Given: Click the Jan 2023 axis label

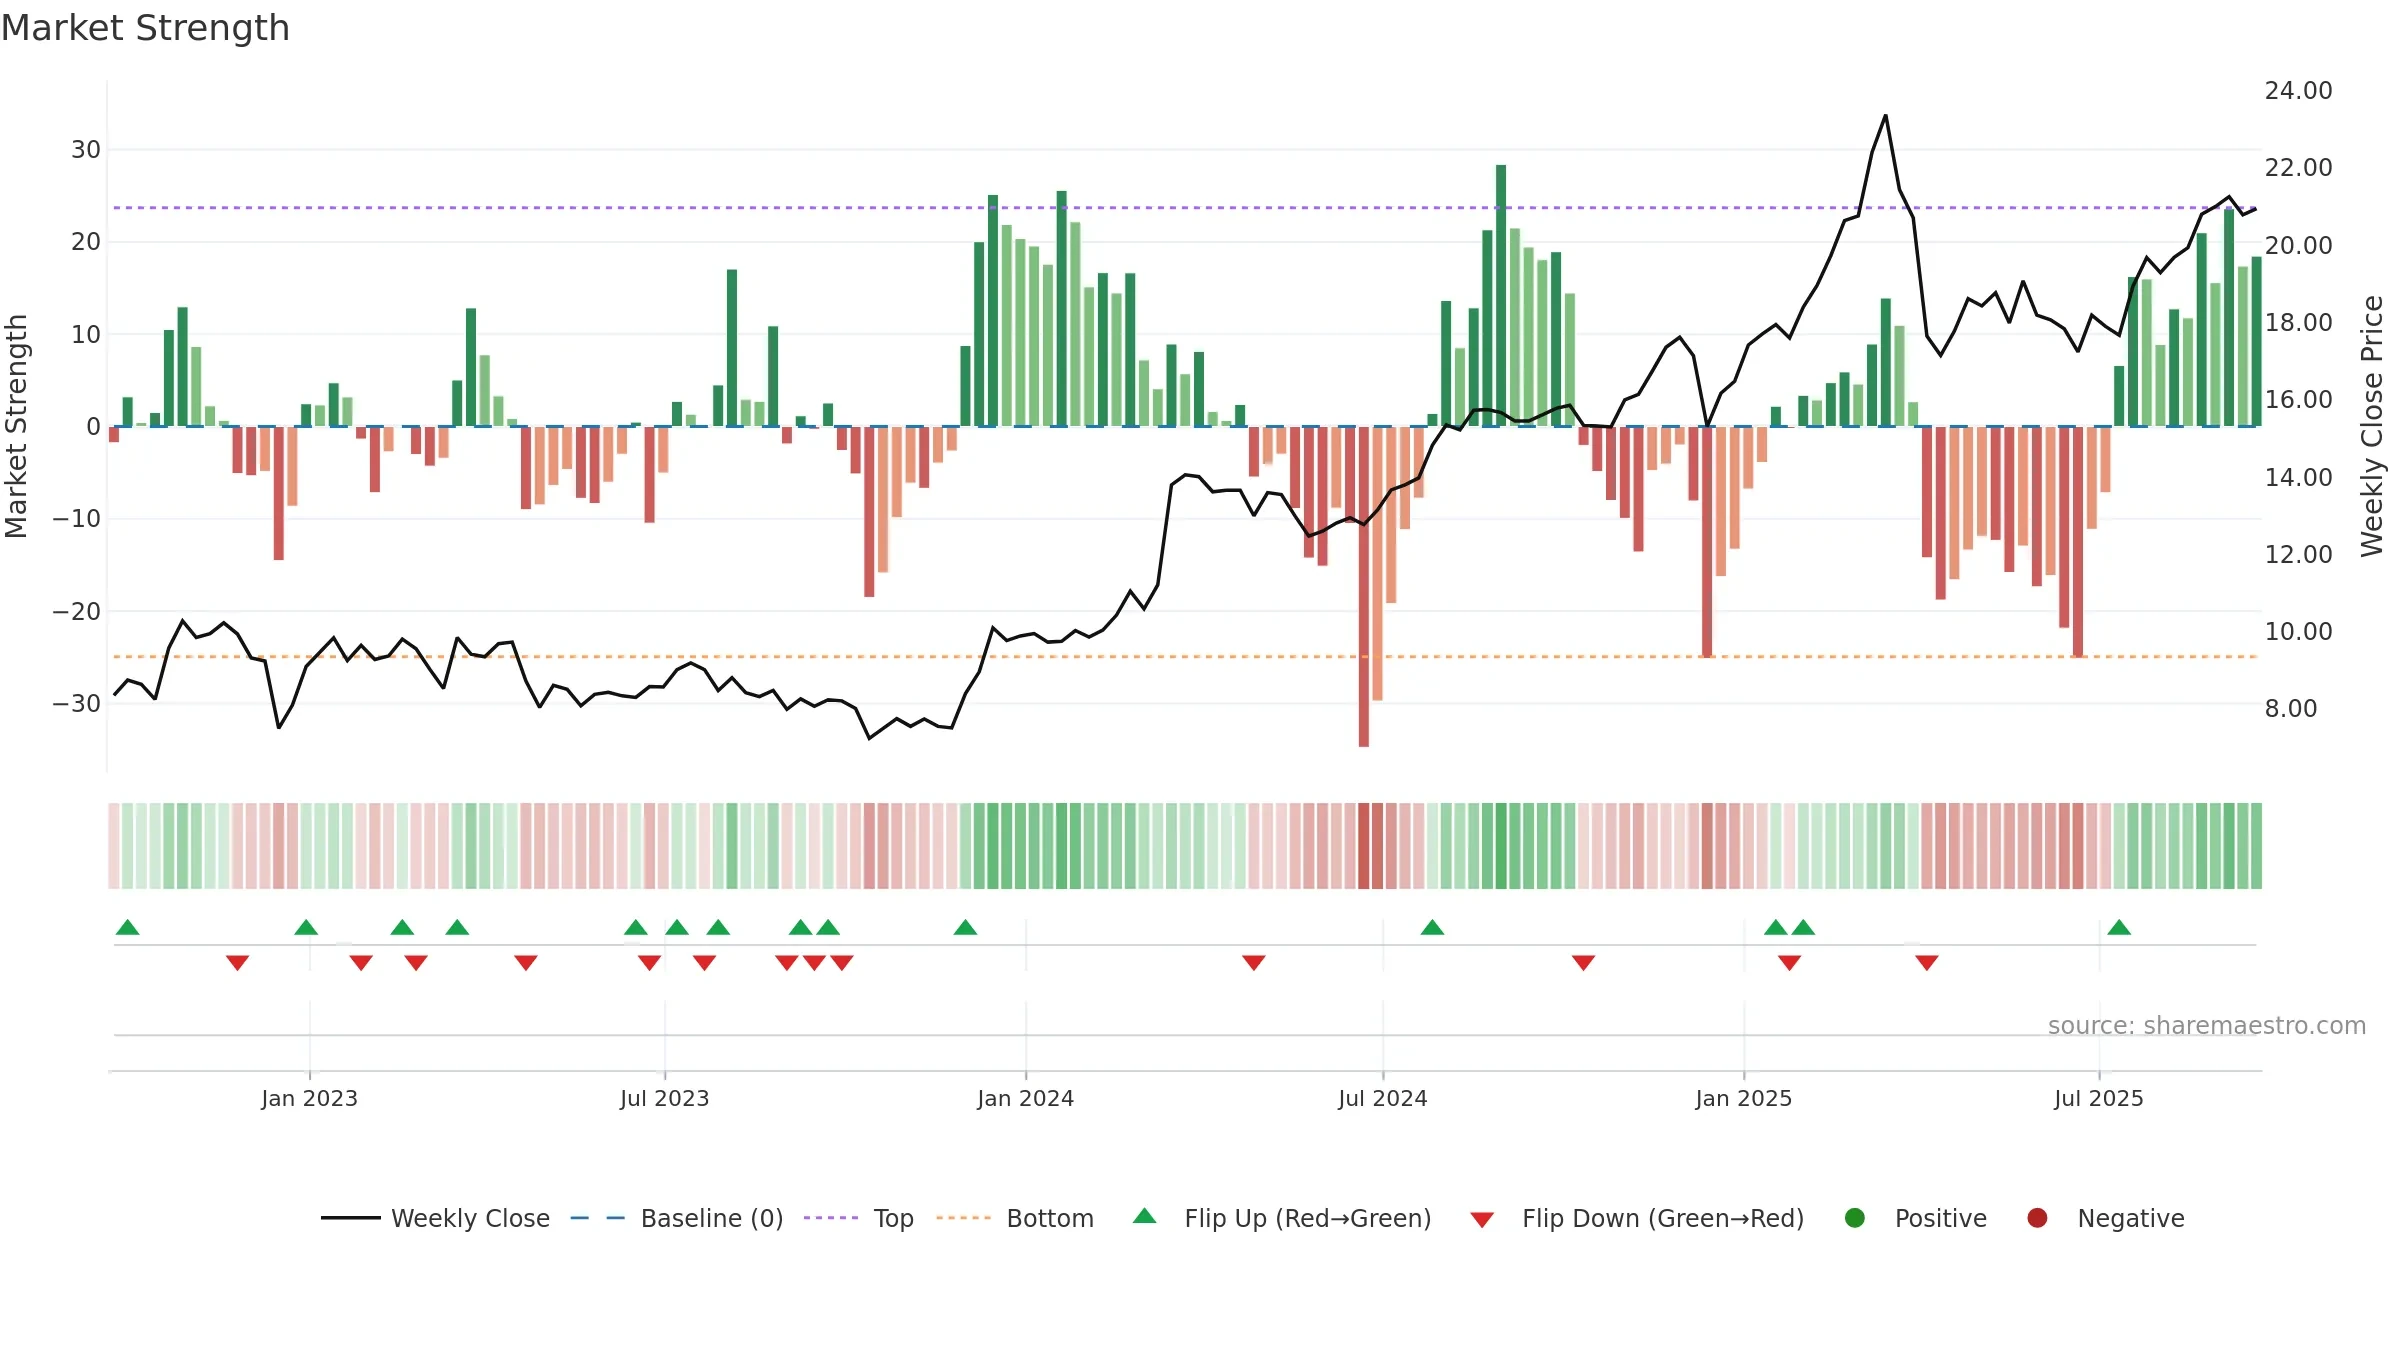Looking at the screenshot, I should [x=310, y=1098].
